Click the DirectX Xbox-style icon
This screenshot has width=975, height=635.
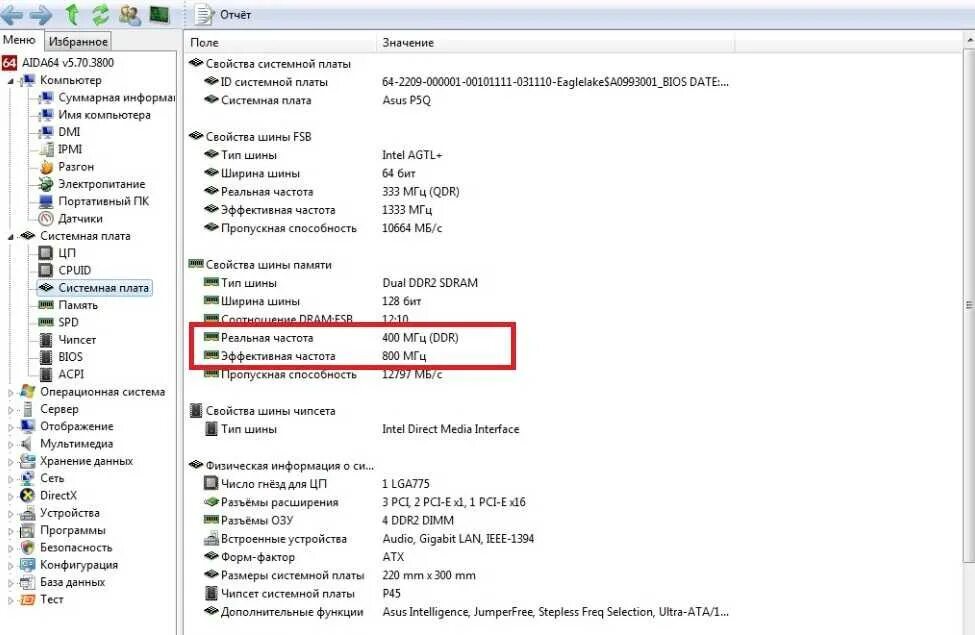[x=27, y=496]
